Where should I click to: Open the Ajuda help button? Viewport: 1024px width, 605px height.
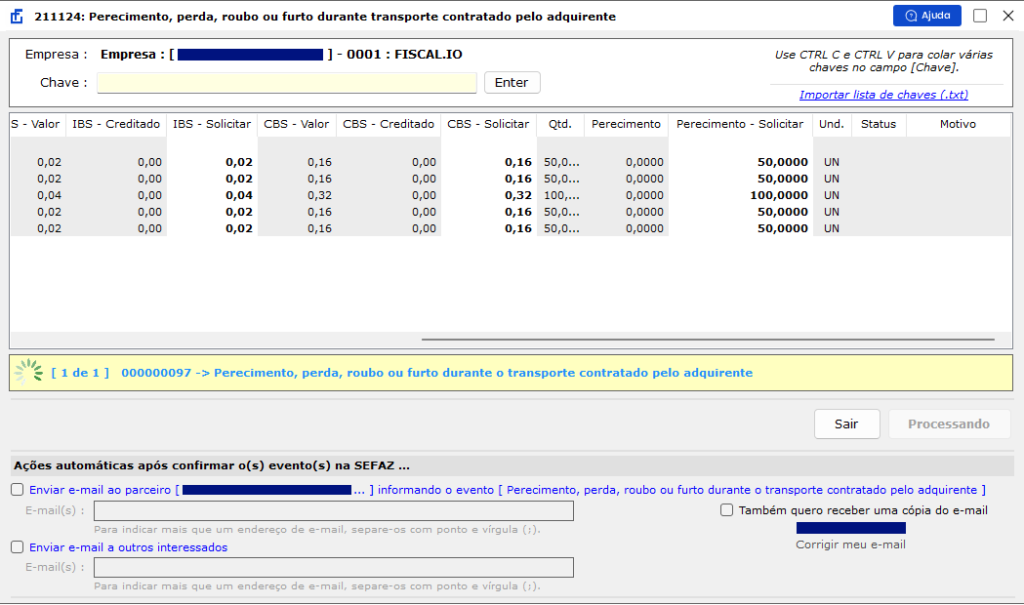click(x=927, y=16)
